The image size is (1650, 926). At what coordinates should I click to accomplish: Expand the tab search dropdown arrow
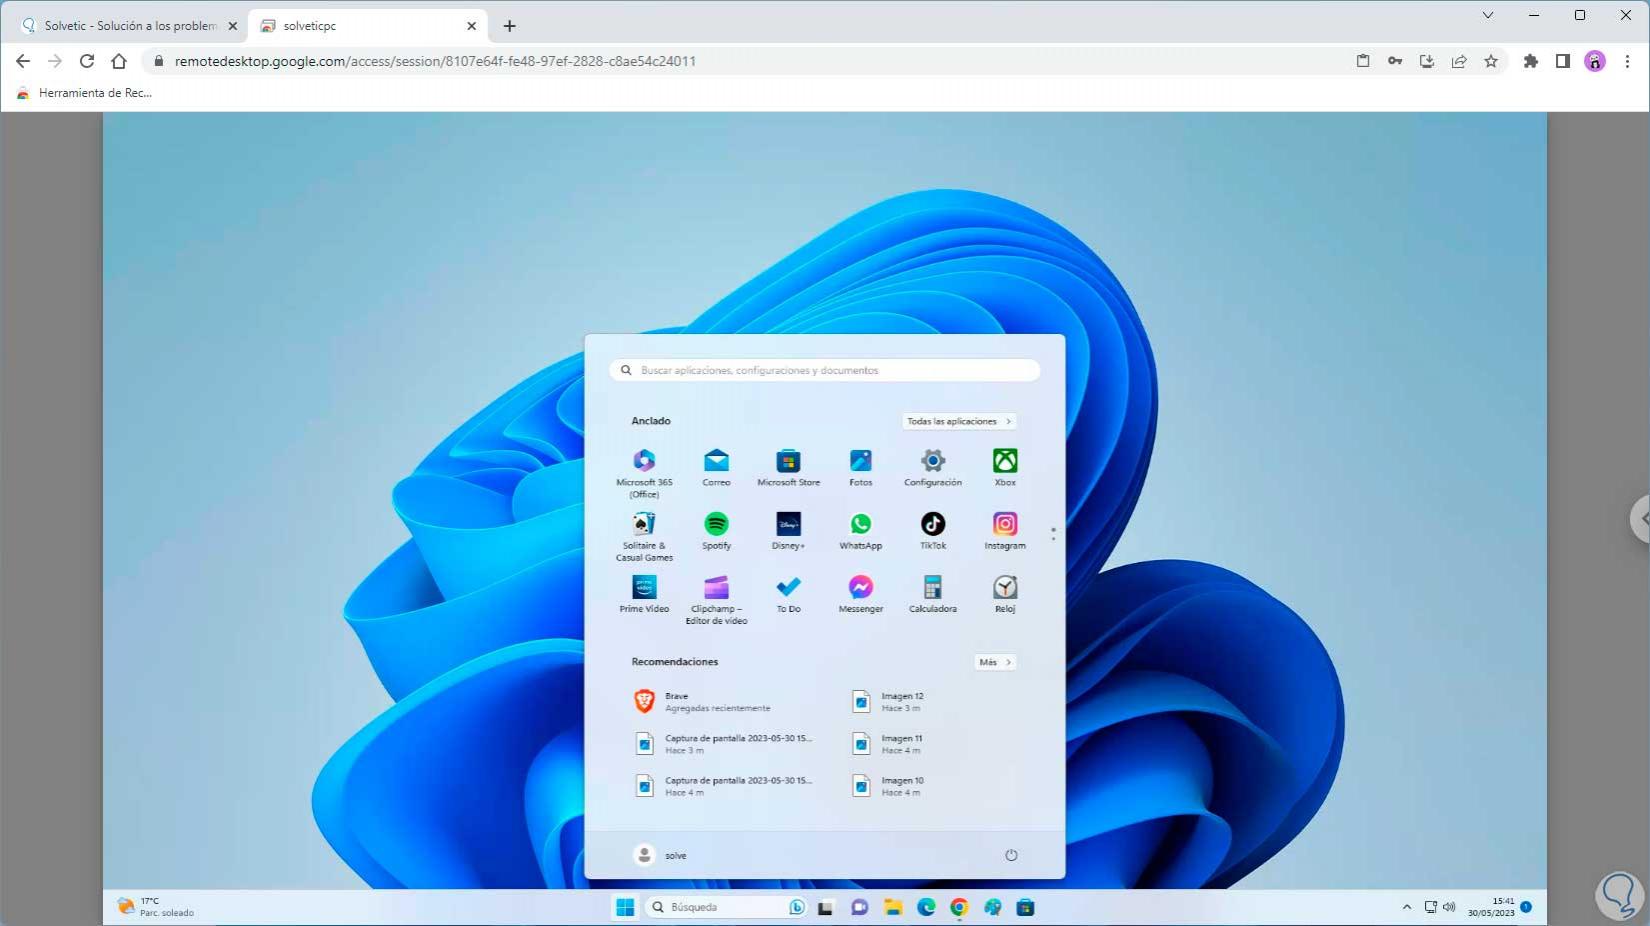pos(1488,15)
